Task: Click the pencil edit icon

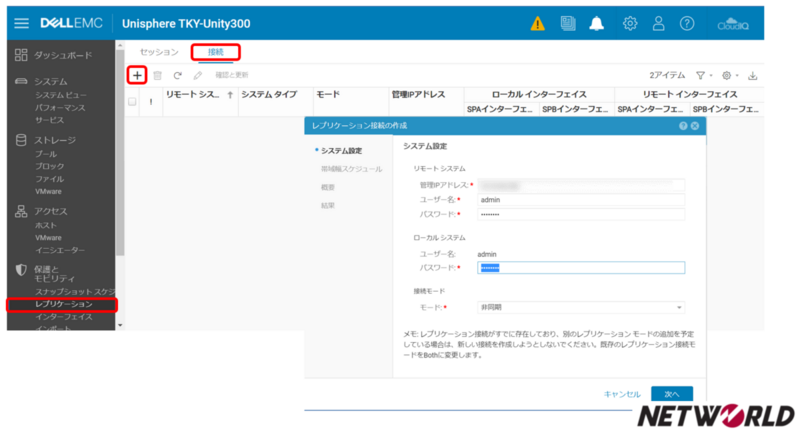Action: pos(198,75)
